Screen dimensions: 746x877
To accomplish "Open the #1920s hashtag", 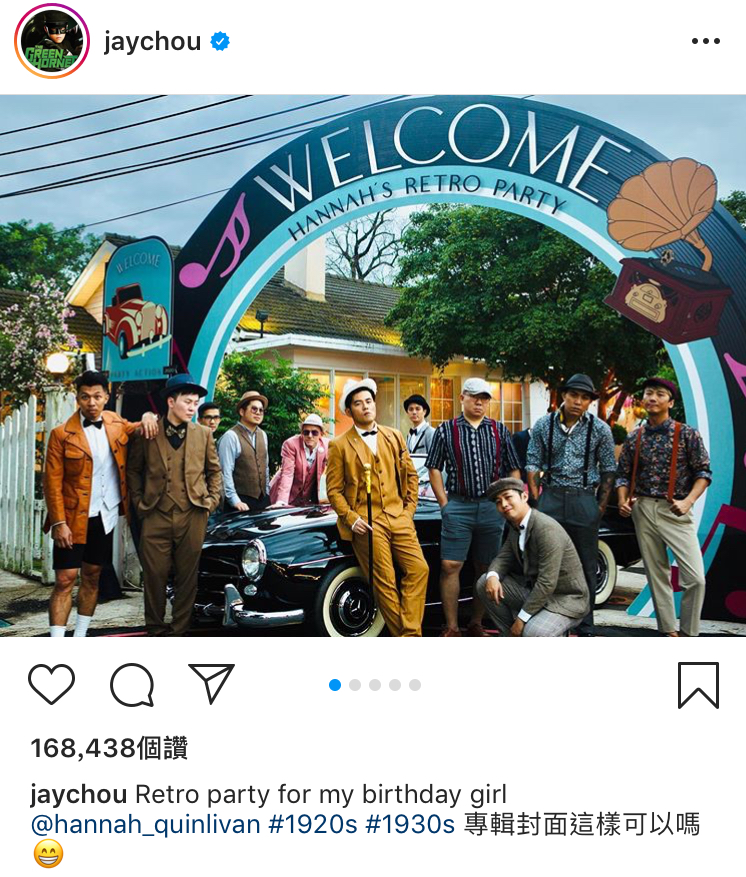I will click(x=313, y=824).
